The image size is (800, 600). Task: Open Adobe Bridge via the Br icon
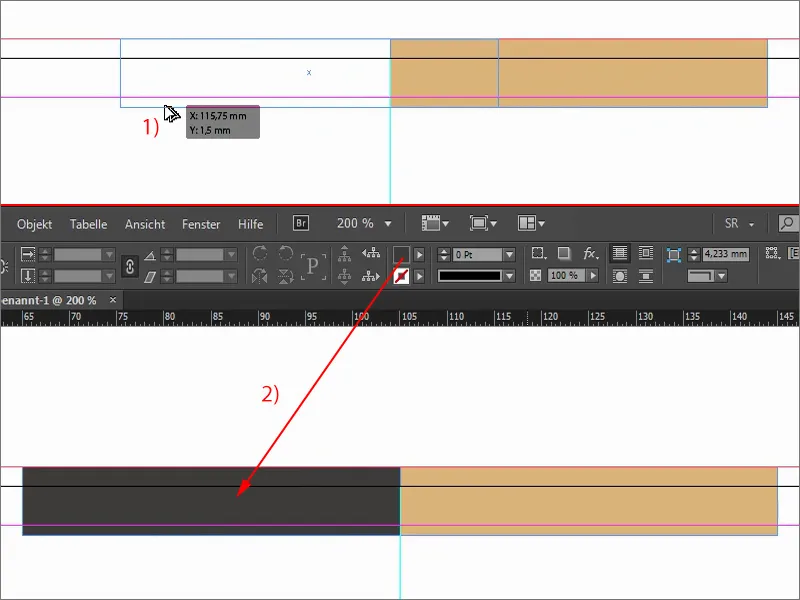click(301, 223)
